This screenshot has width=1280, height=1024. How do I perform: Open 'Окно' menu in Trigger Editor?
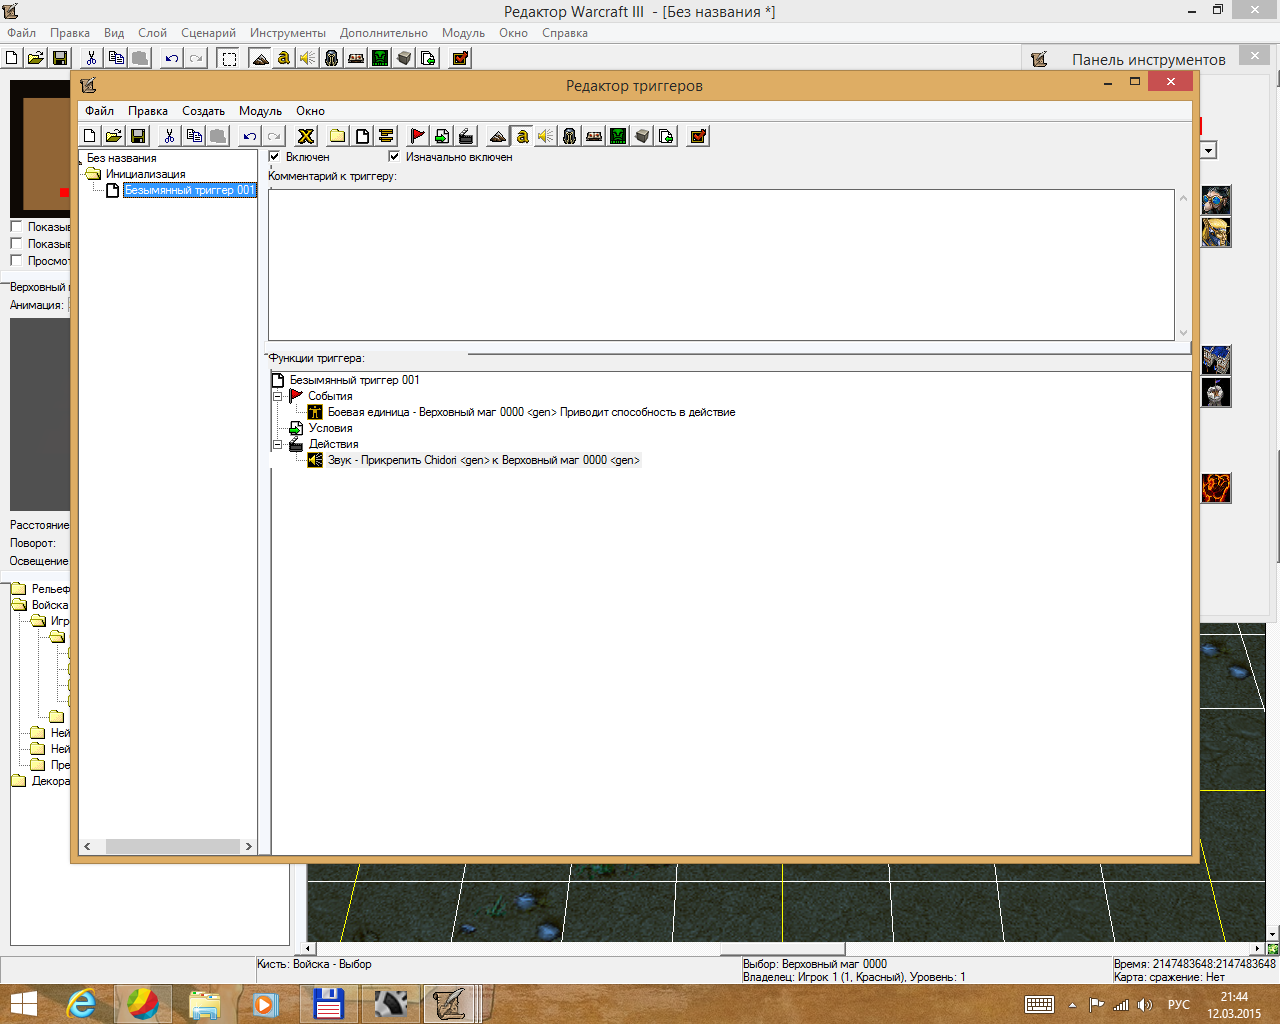coord(310,111)
